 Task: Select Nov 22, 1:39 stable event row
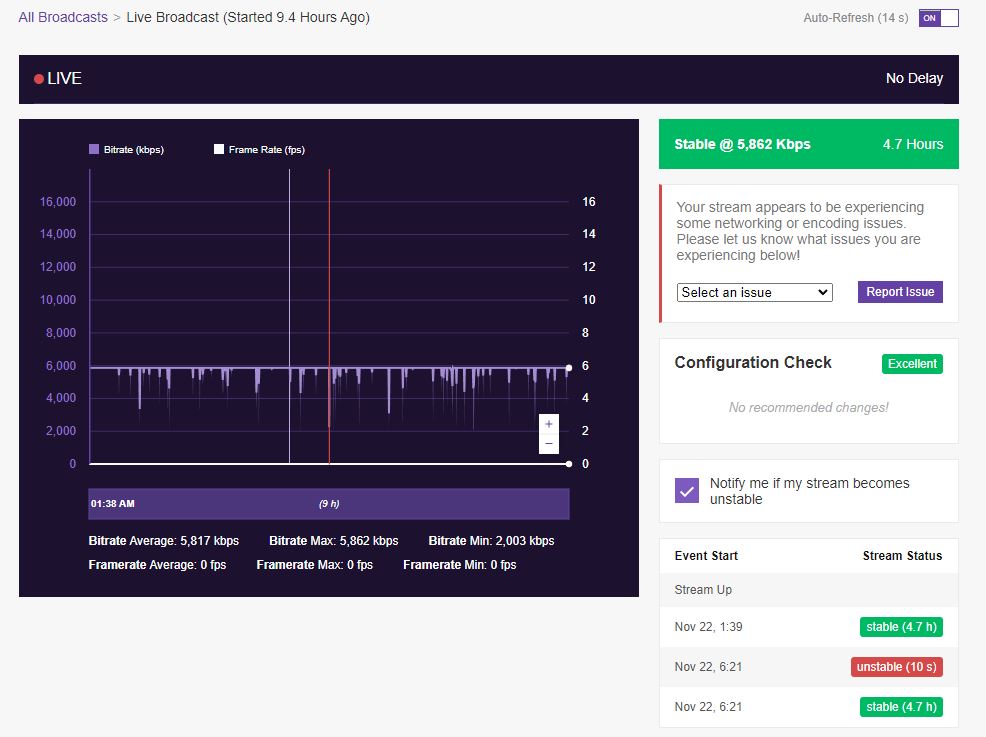pos(808,627)
